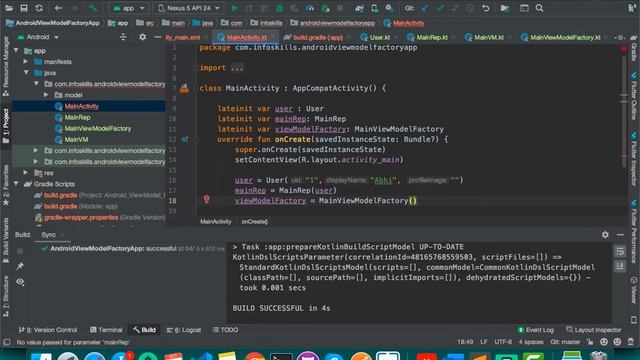
Task: Open the profiler gauge icon in toolbar
Action: pyautogui.click(x=310, y=8)
